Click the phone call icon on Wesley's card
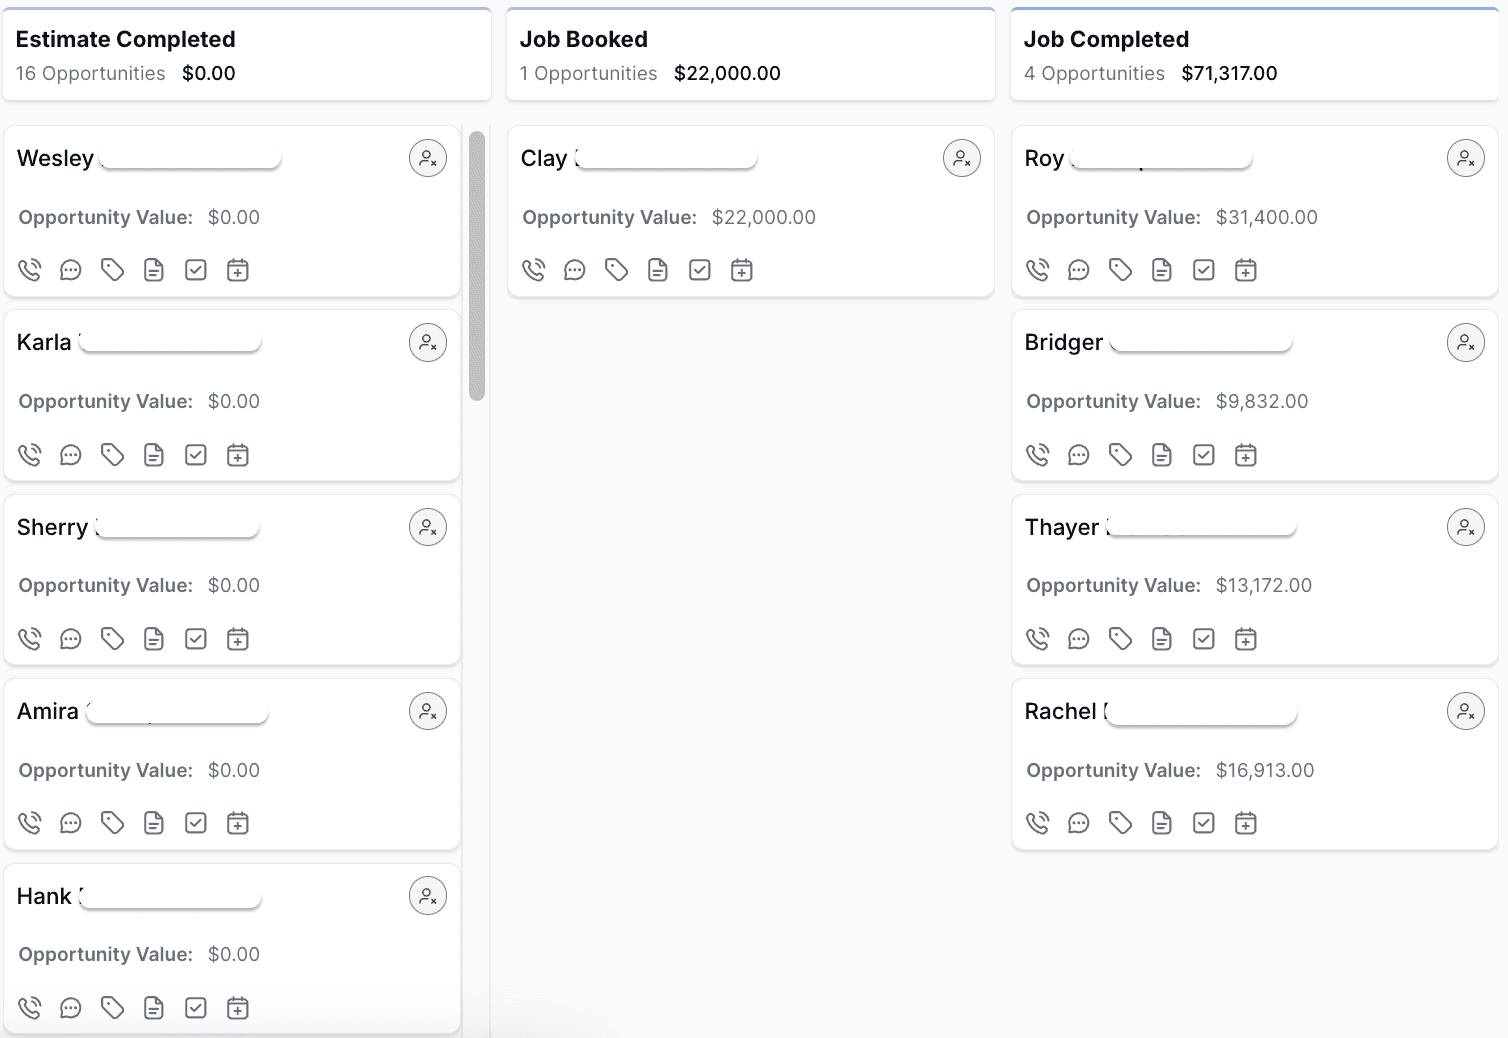The height and width of the screenshot is (1038, 1508). [x=30, y=270]
